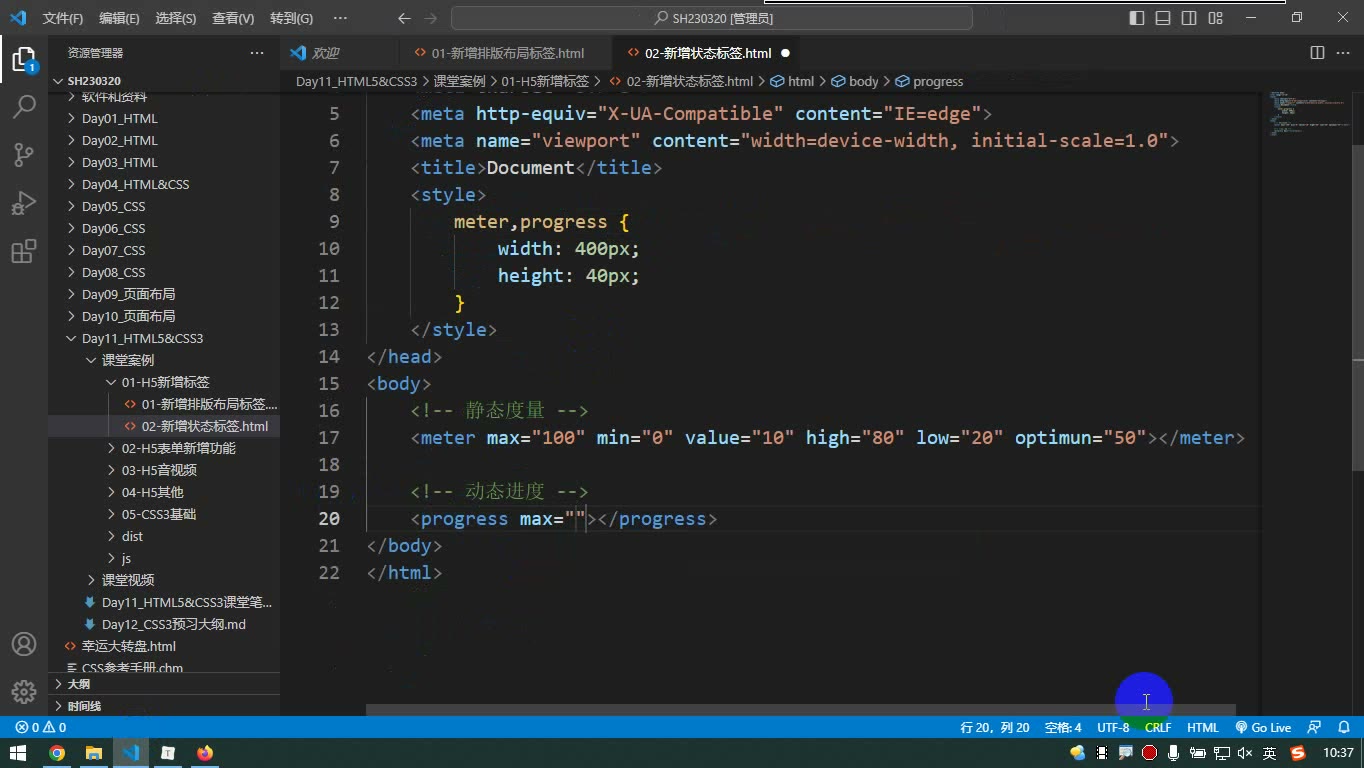Open the 编辑(E) menu
This screenshot has width=1364, height=768.
(119, 18)
